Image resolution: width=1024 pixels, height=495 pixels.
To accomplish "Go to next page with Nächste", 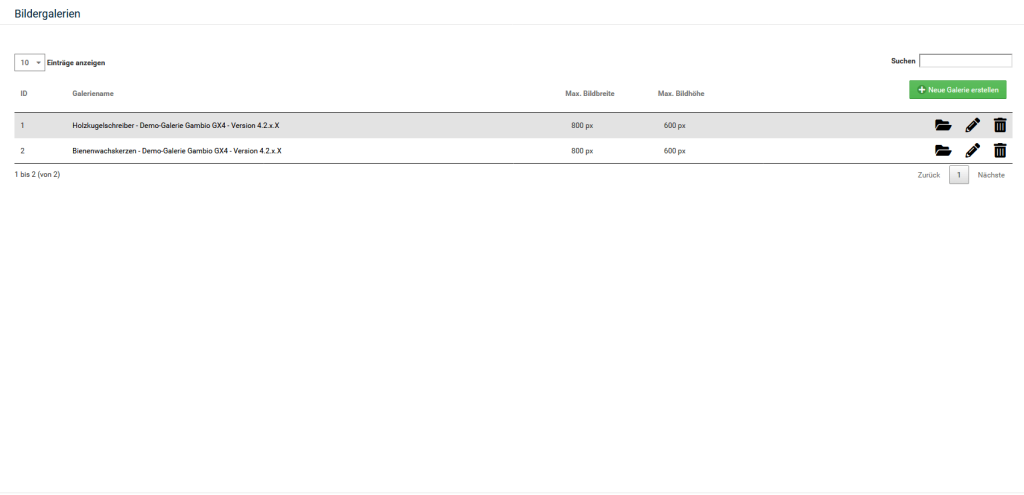I will (x=991, y=175).
